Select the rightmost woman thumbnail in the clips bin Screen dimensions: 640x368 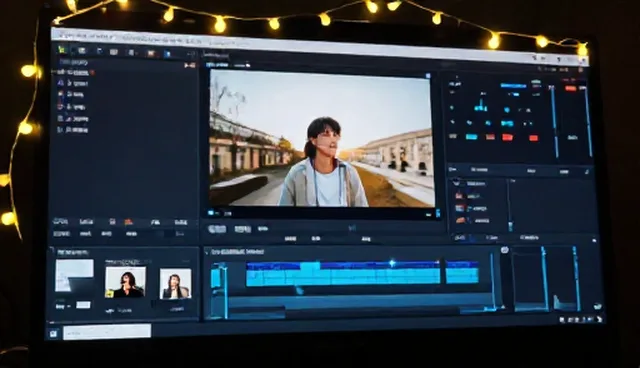click(175, 284)
